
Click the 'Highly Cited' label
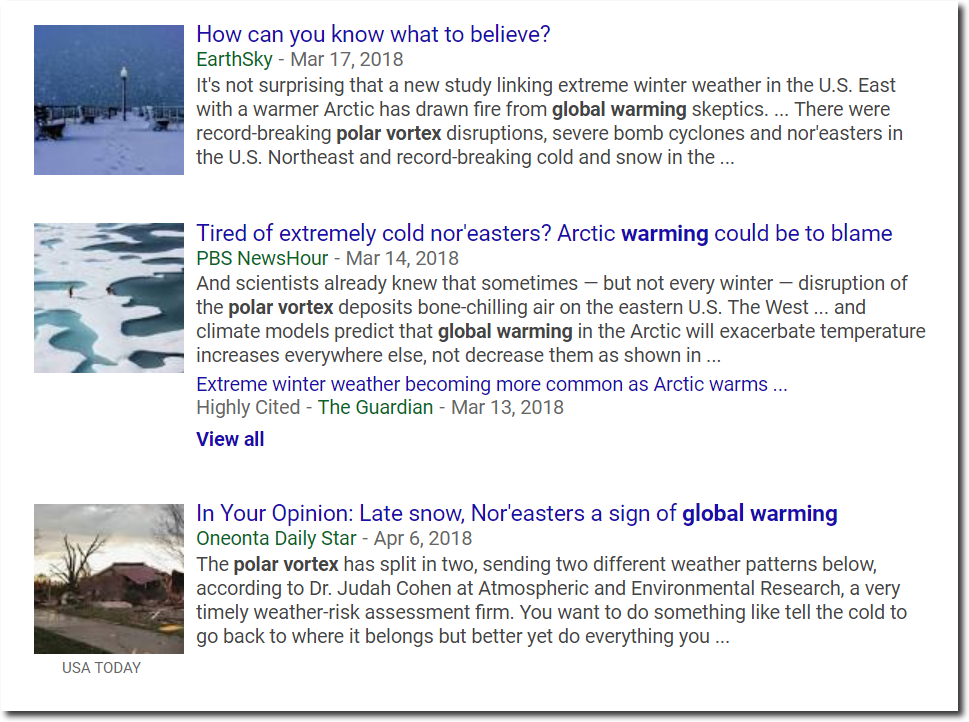click(248, 407)
